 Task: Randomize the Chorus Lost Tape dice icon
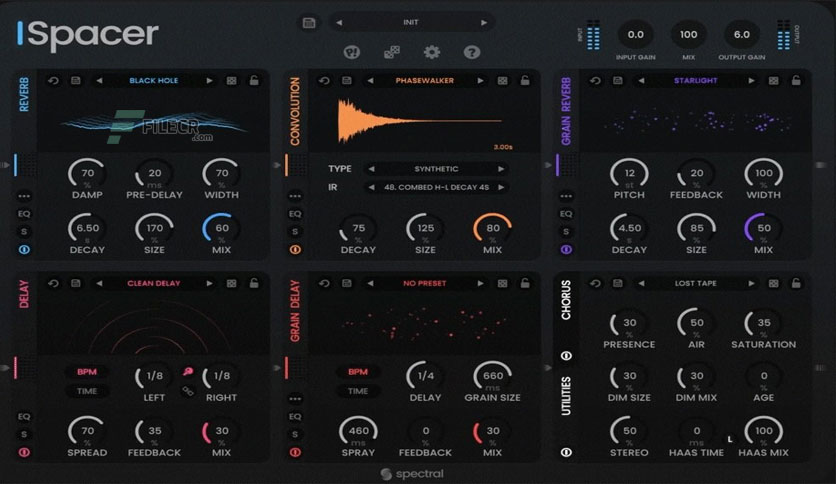(773, 284)
